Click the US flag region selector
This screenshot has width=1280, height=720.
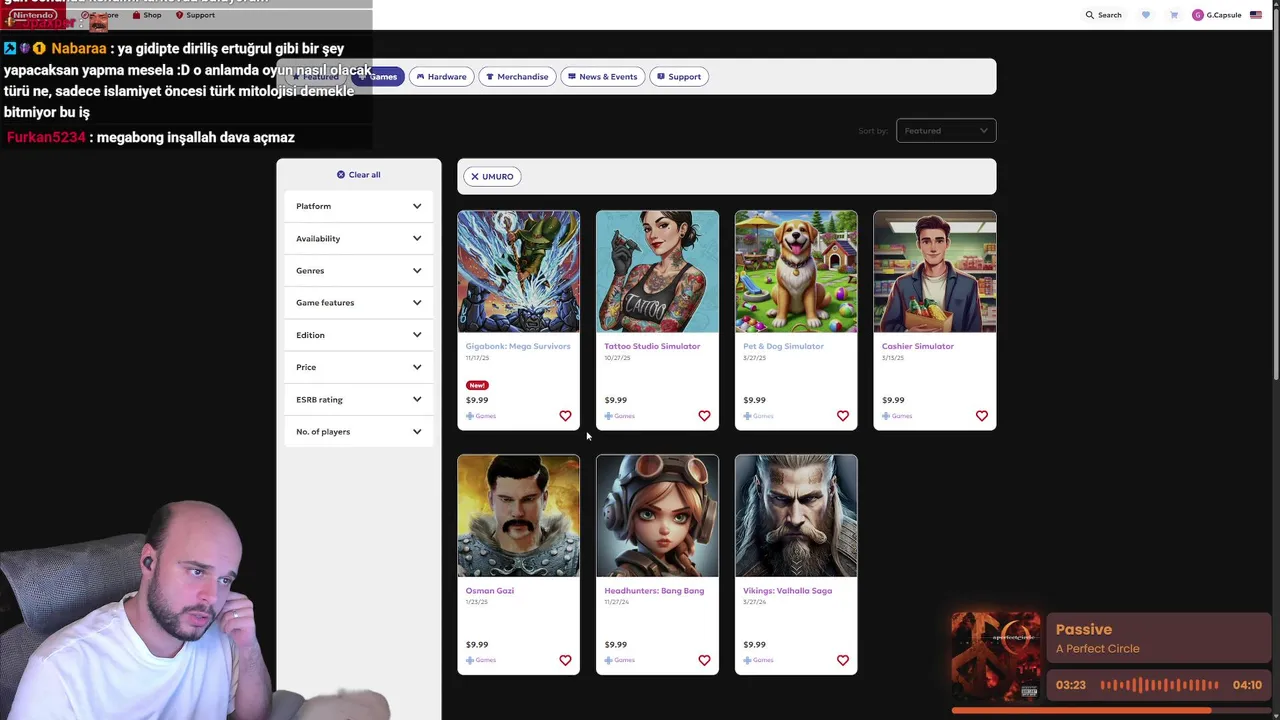pos(1256,15)
